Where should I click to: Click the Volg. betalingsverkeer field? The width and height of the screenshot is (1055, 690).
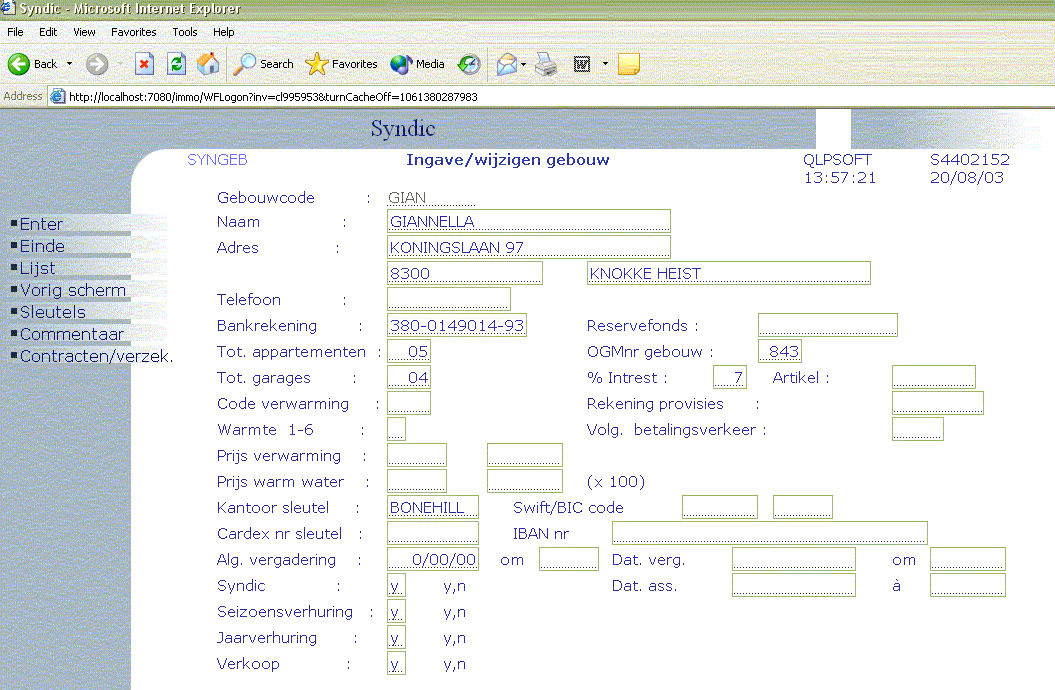[x=918, y=429]
